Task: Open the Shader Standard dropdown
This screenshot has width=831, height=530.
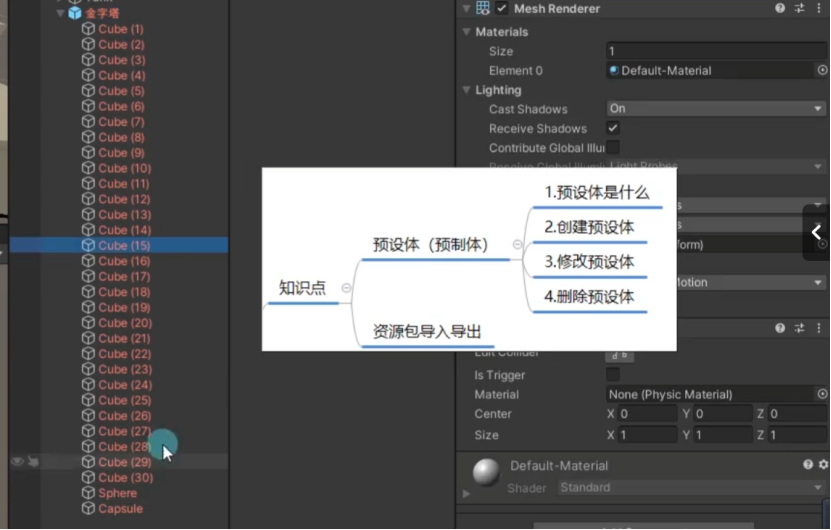Action: click(x=692, y=488)
